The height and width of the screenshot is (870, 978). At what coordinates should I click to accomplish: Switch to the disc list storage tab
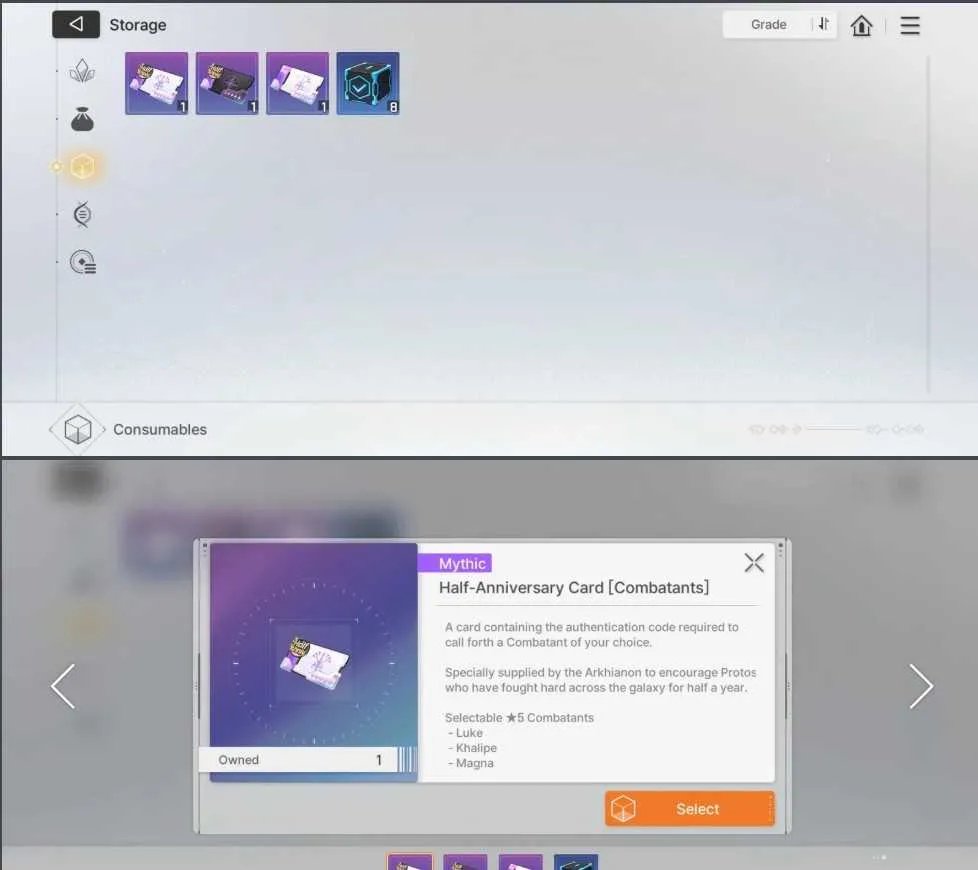[83, 262]
